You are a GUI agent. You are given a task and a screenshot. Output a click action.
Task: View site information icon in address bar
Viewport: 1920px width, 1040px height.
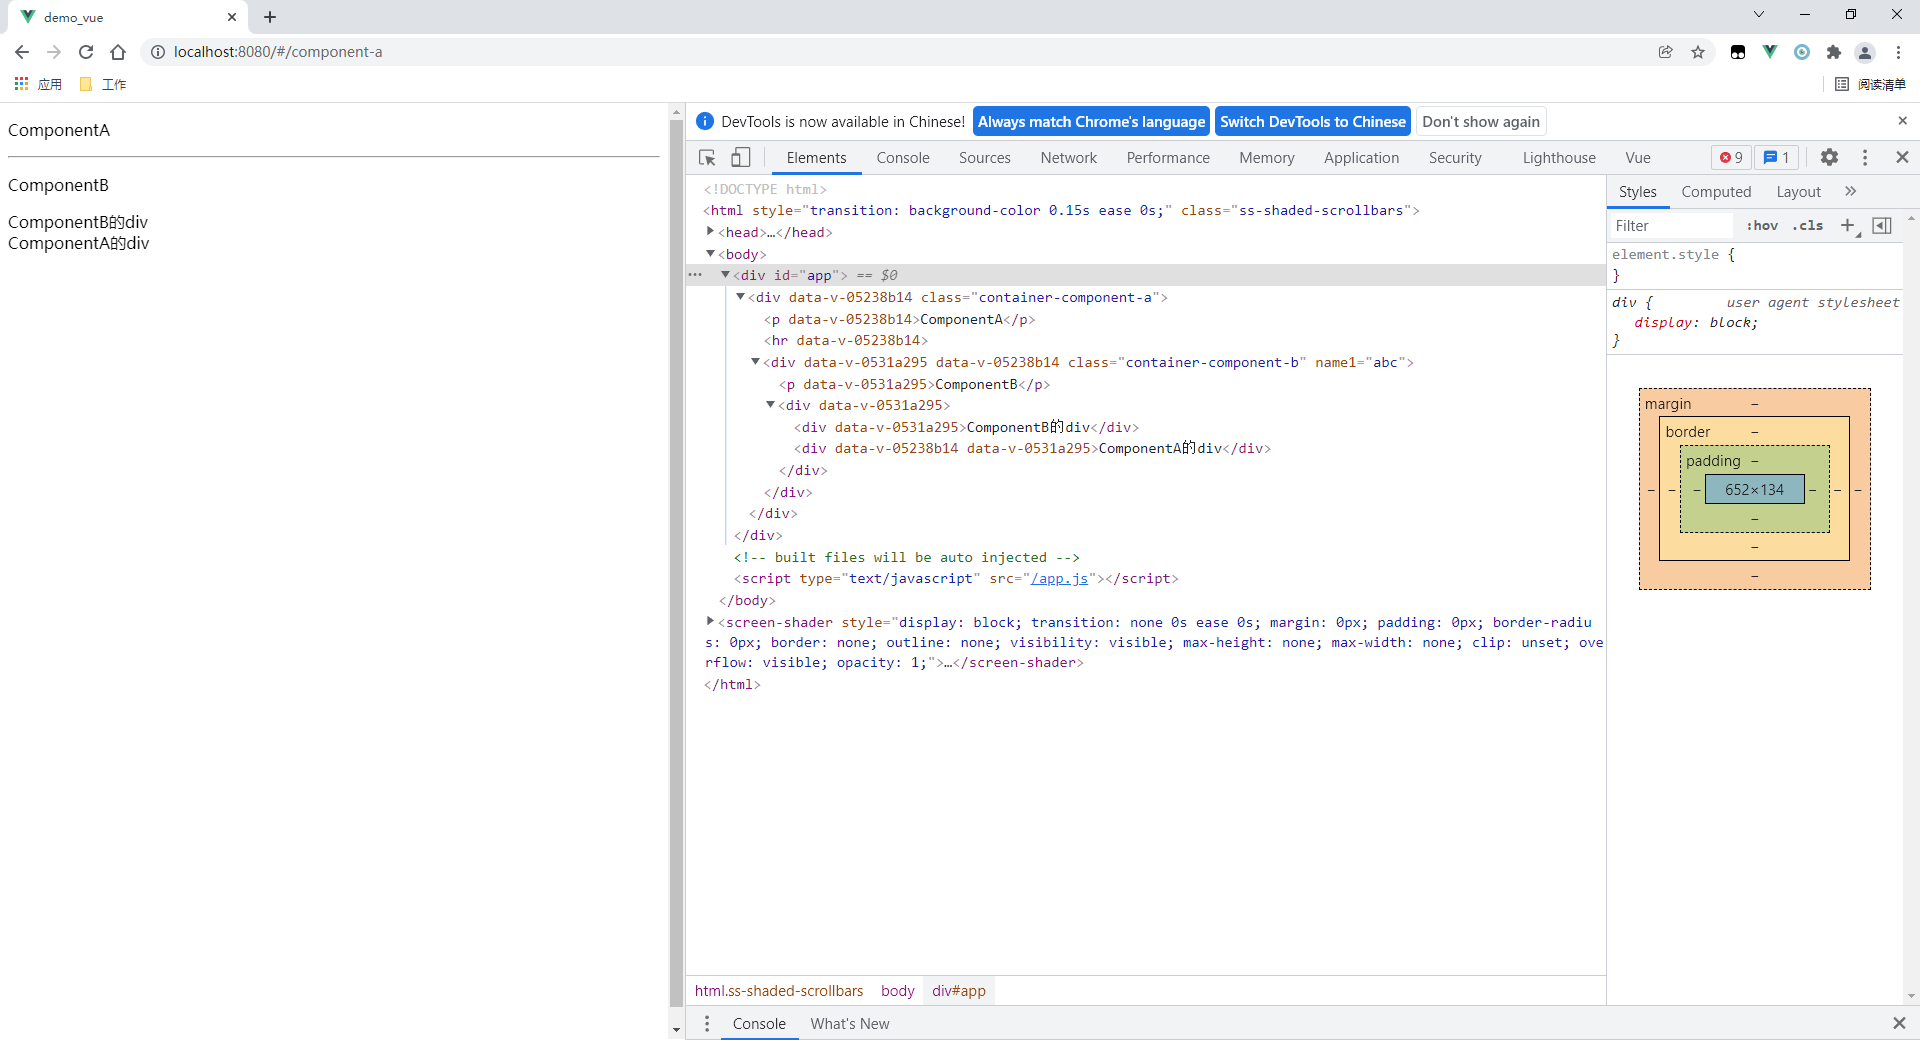tap(158, 52)
